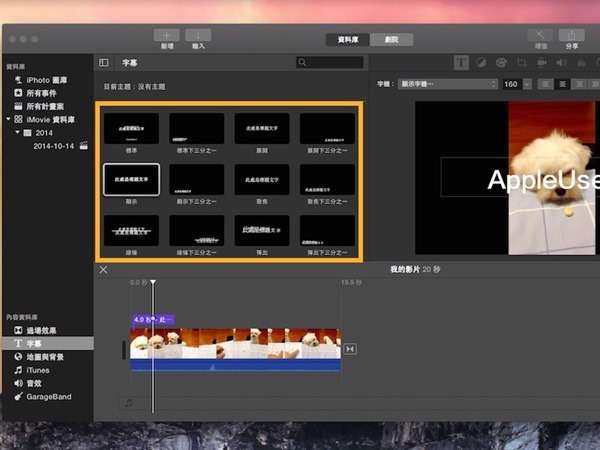600x450 pixels.
Task: Select the 標準 (Standard) title thumbnail
Action: pyautogui.click(x=132, y=127)
